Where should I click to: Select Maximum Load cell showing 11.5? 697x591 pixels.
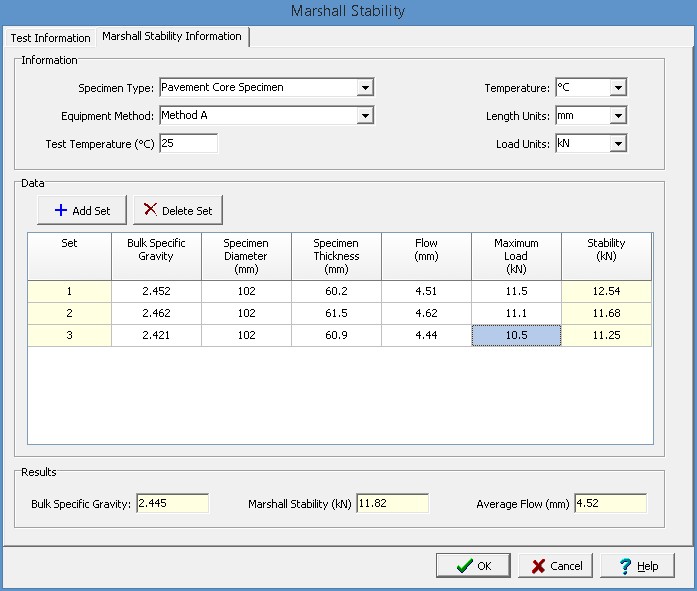click(516, 292)
